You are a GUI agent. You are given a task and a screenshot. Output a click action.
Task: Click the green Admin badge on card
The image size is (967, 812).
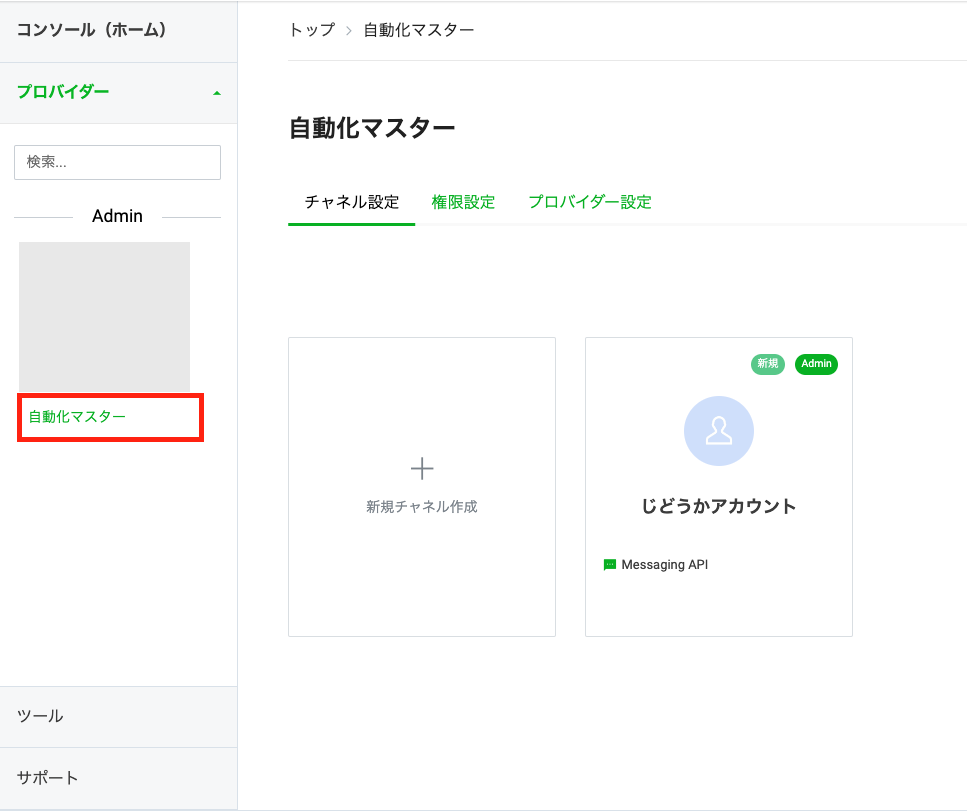(816, 364)
